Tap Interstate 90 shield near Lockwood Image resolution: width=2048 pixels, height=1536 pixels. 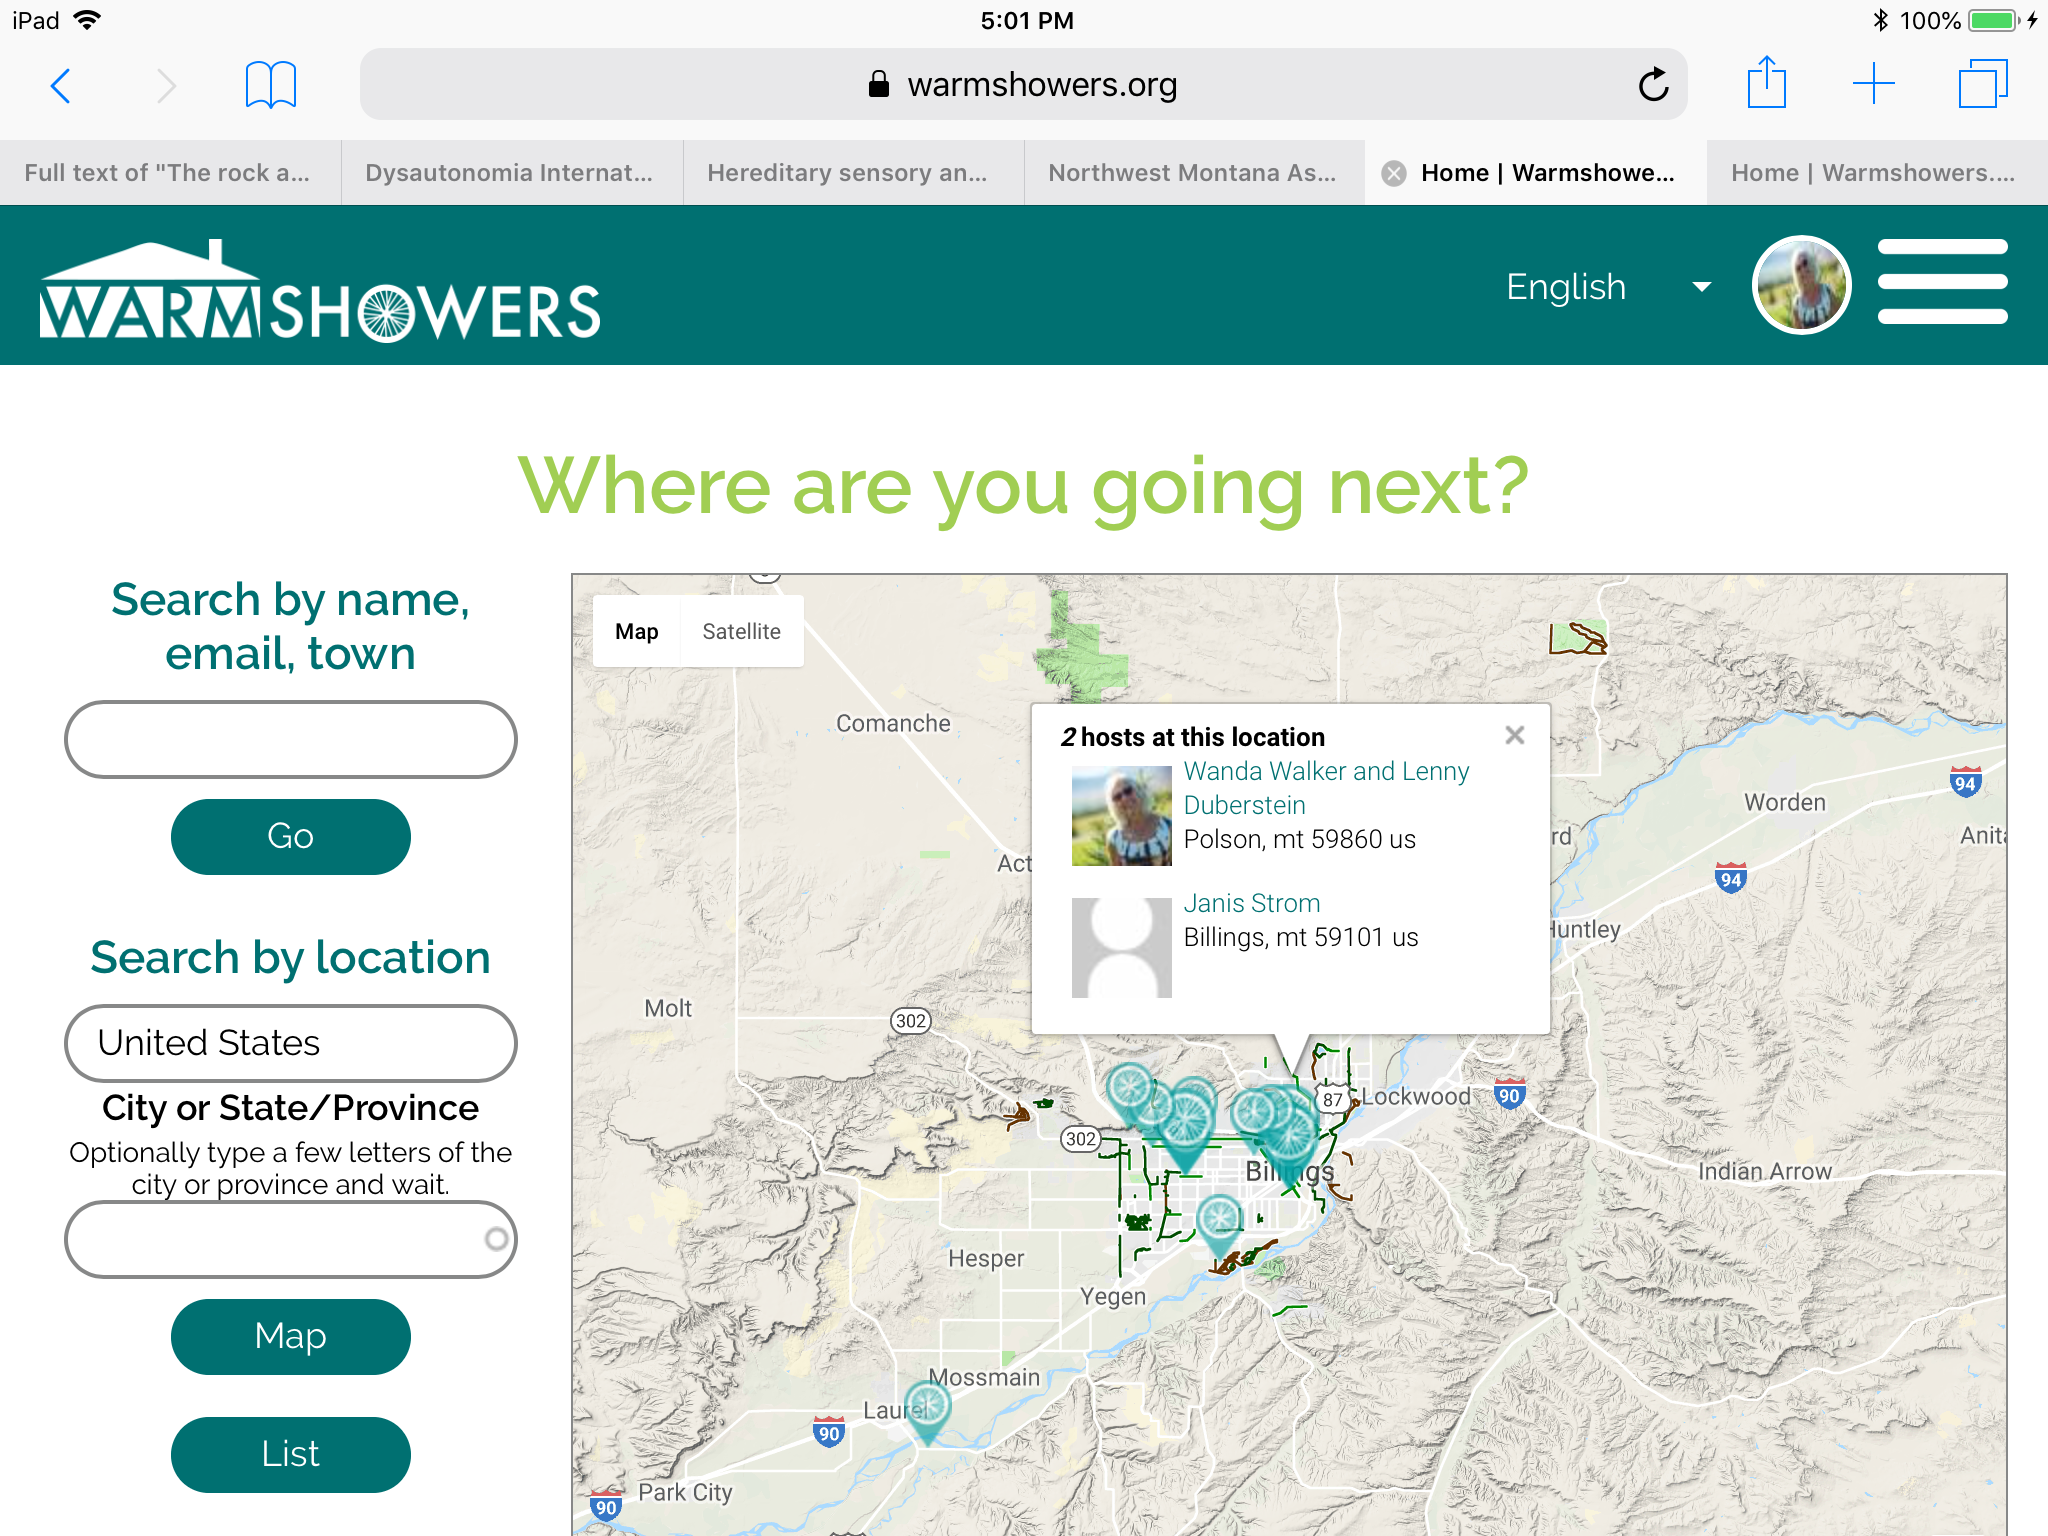point(1509,1094)
